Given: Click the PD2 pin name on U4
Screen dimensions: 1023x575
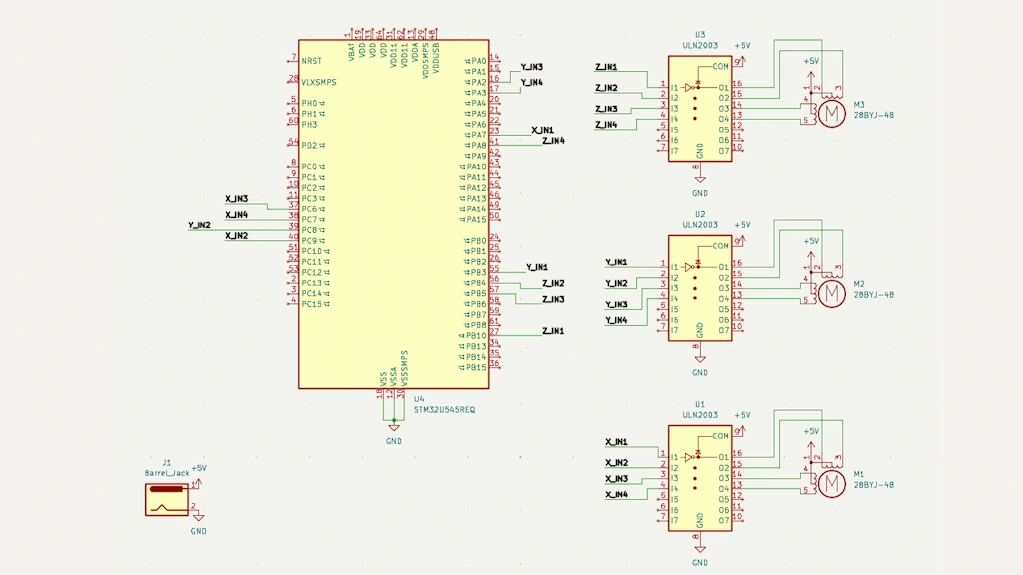Looking at the screenshot, I should [309, 146].
